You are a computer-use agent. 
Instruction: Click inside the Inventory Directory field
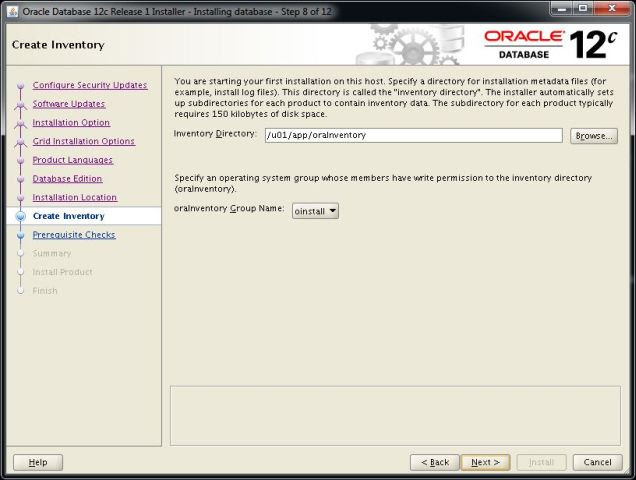[414, 135]
